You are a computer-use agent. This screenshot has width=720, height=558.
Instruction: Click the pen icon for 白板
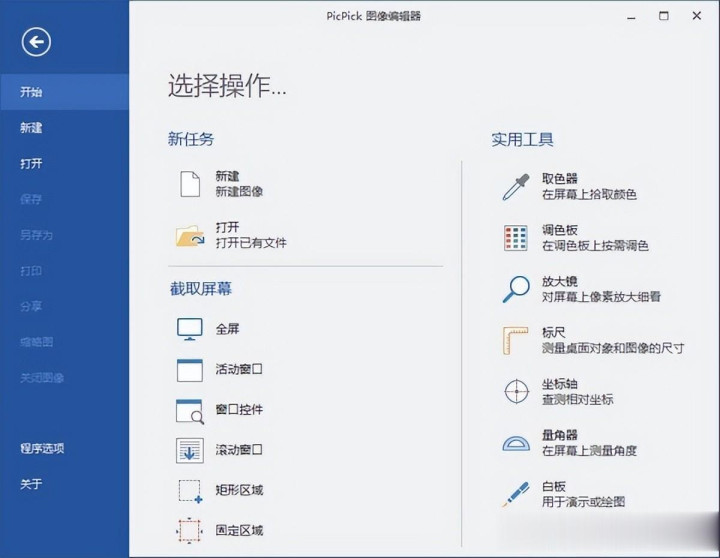(x=515, y=494)
